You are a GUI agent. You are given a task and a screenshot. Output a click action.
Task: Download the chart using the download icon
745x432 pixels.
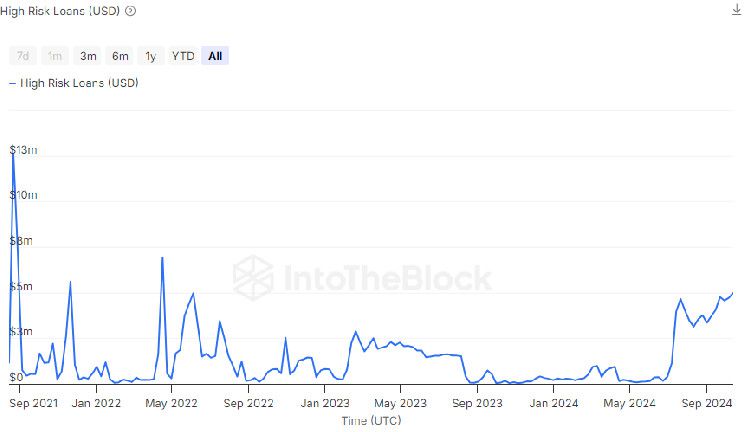click(737, 10)
